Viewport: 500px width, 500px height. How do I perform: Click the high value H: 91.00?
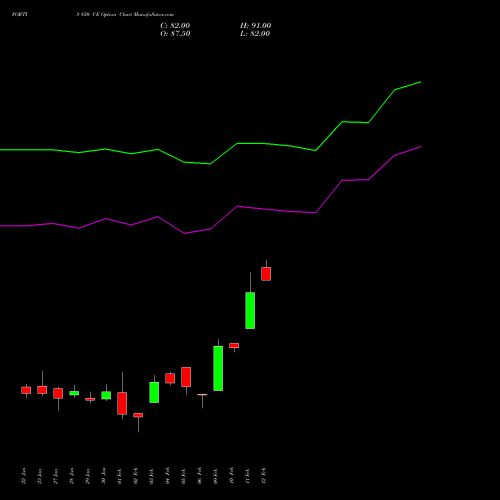tap(255, 26)
